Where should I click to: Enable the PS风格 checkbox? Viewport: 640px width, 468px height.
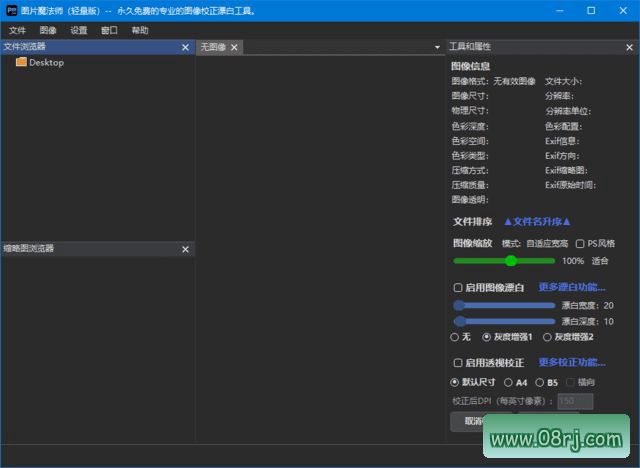click(580, 244)
